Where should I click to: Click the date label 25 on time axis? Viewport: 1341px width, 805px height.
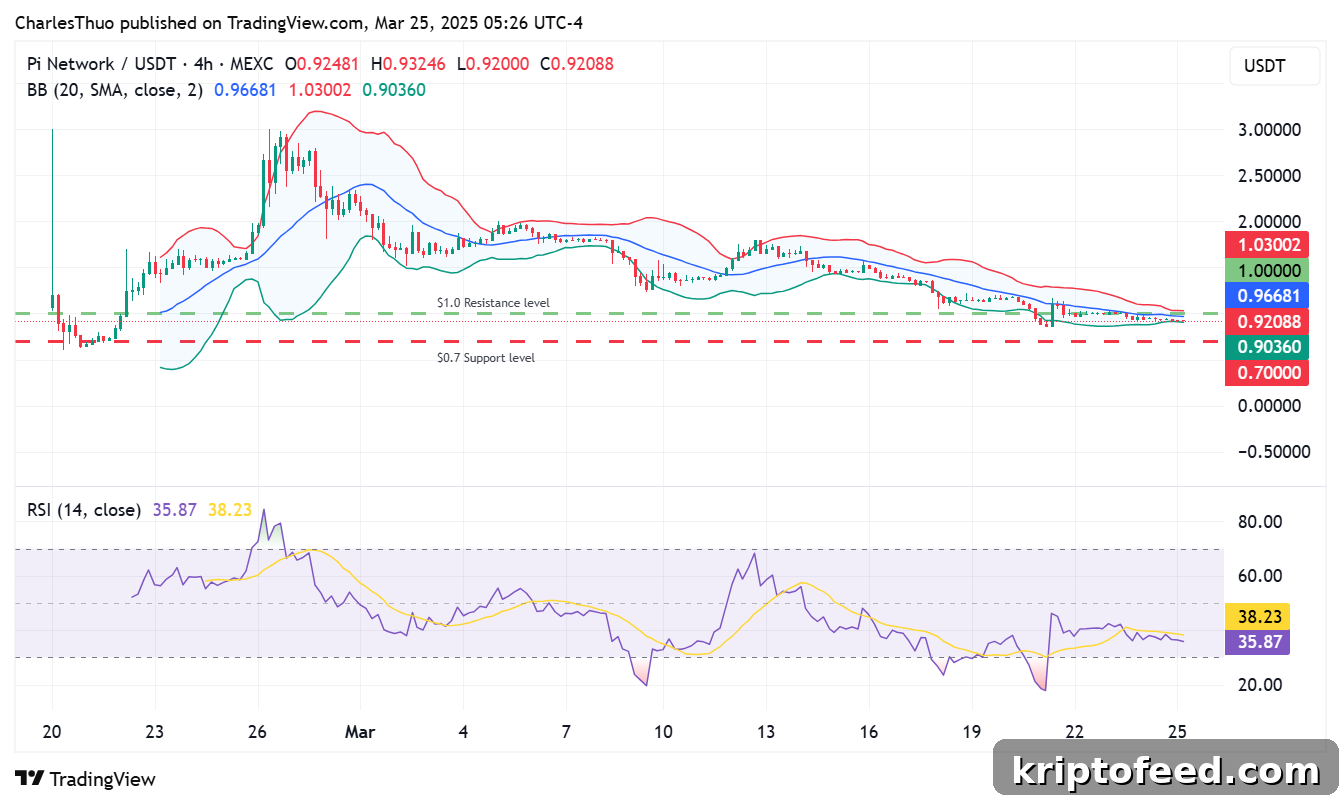(1177, 732)
